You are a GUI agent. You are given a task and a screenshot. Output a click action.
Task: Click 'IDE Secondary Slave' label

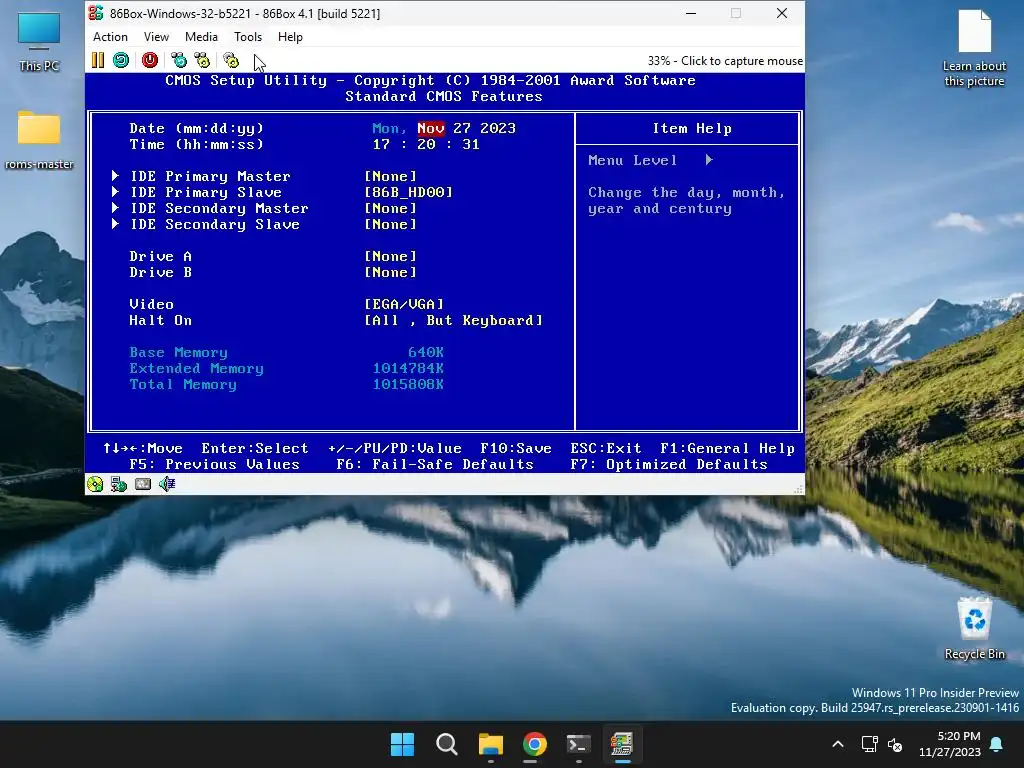215,224
